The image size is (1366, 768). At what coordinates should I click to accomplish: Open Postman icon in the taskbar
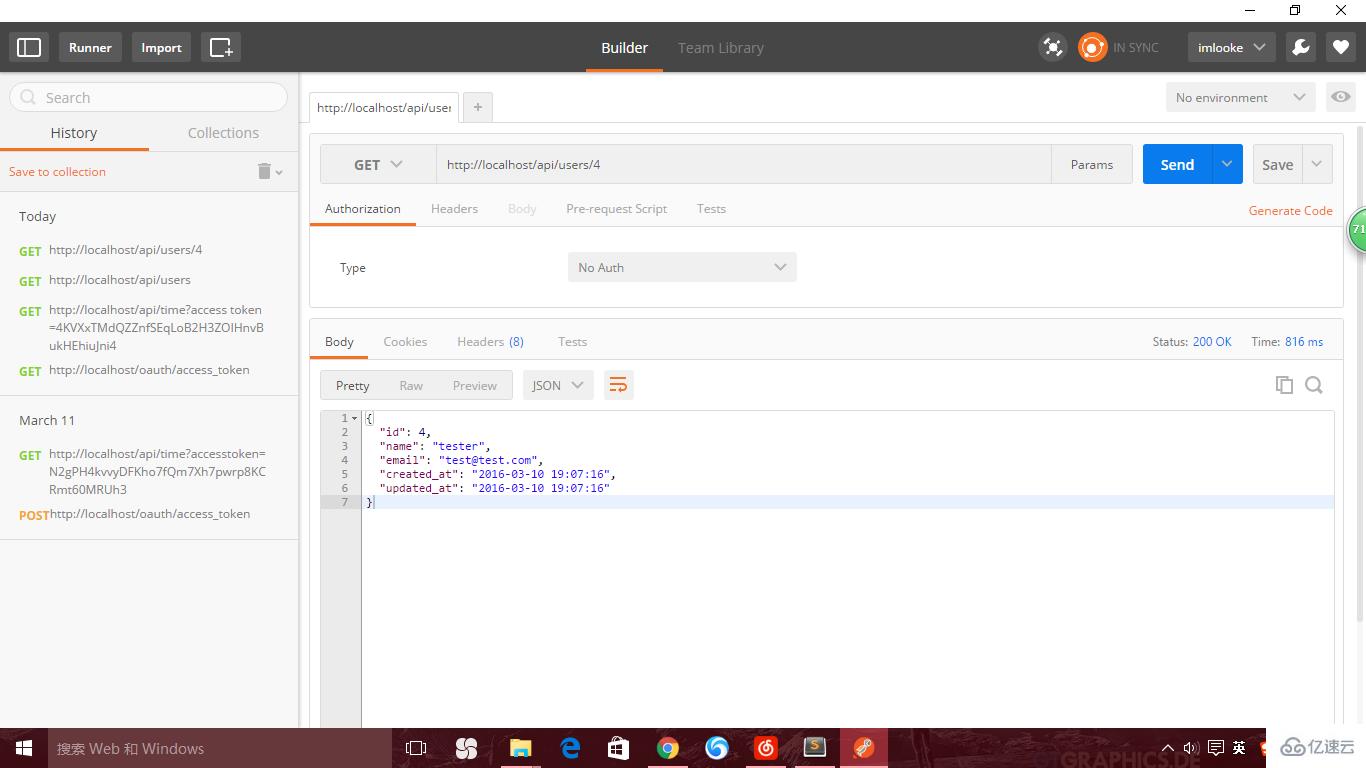point(864,748)
